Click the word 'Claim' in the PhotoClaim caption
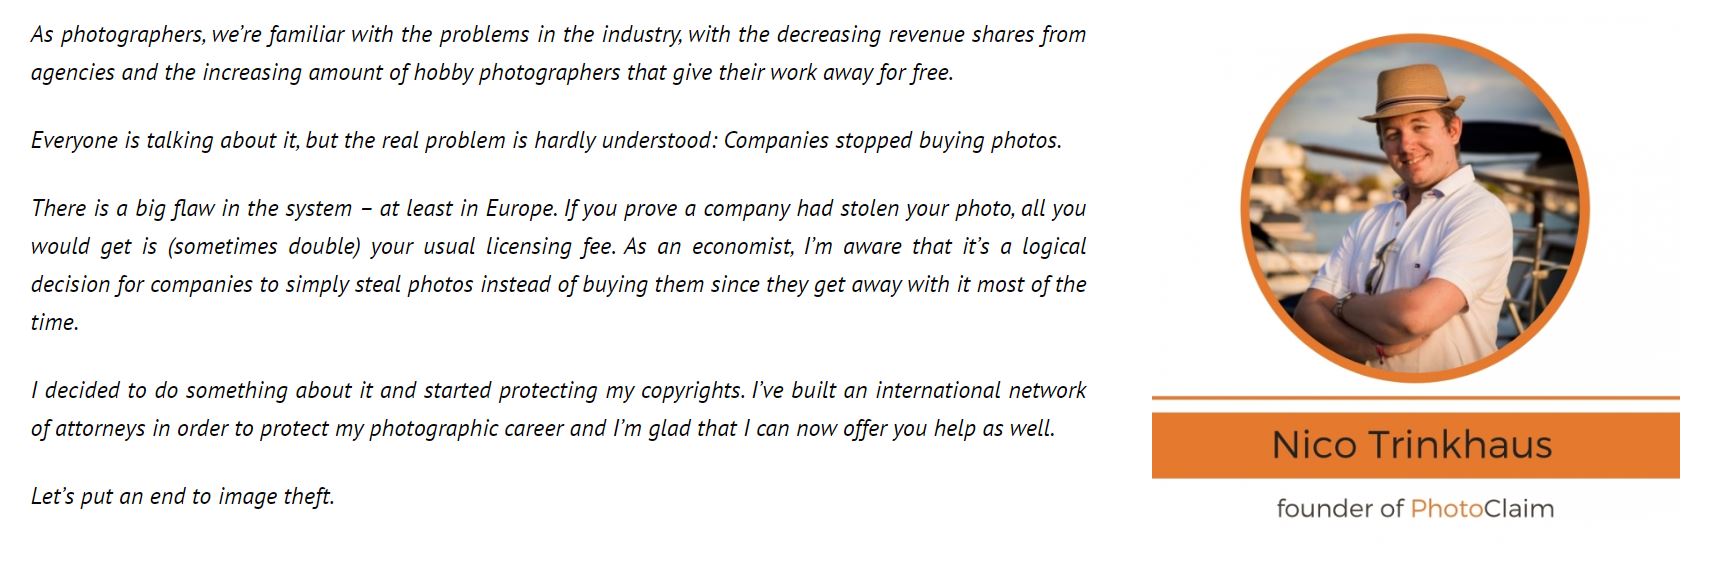1720x565 pixels. [1519, 508]
